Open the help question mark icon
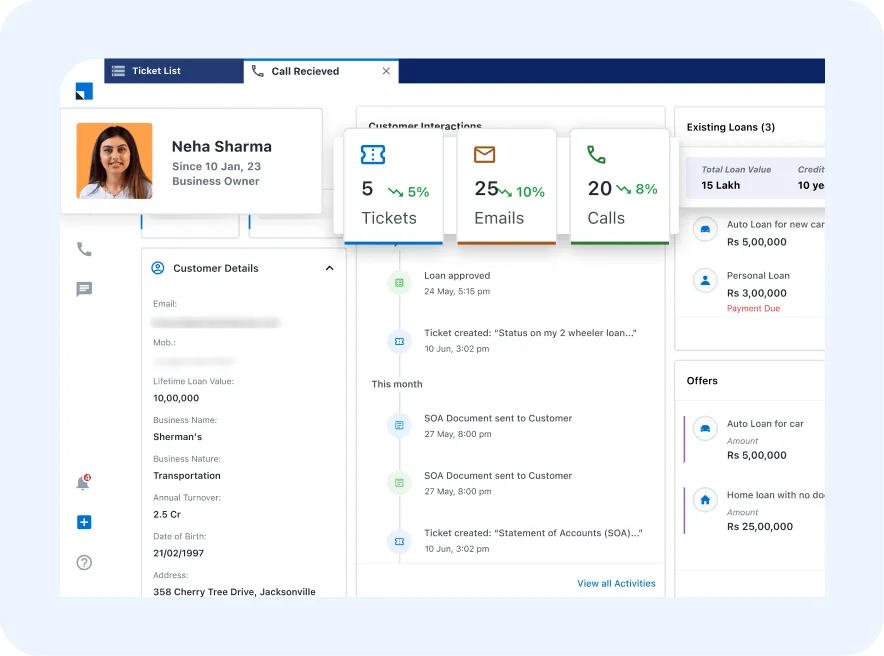The image size is (884, 656). pos(84,562)
